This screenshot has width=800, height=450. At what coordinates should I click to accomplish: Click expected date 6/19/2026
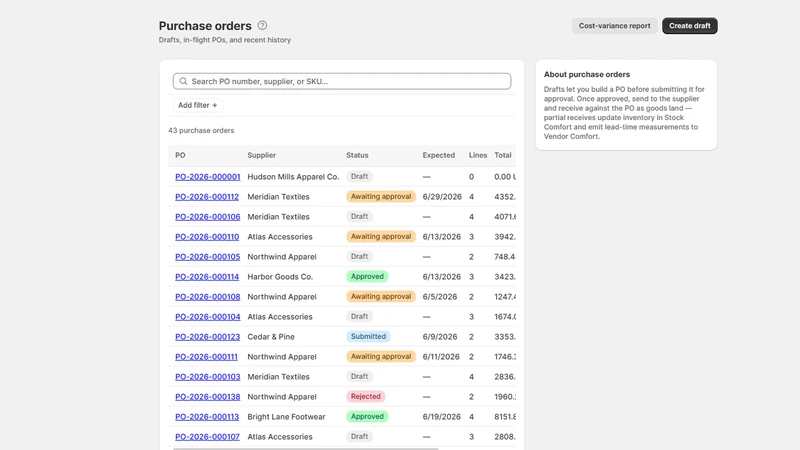[x=442, y=417]
